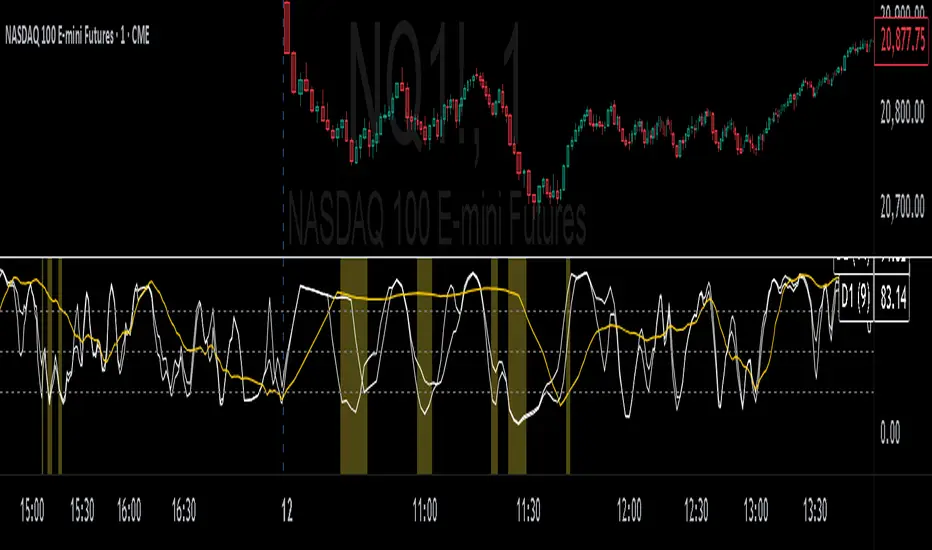Viewport: 932px width, 550px height.
Task: Click the NASDAQ 100 E-mini Futures symbol title
Action: coord(77,36)
